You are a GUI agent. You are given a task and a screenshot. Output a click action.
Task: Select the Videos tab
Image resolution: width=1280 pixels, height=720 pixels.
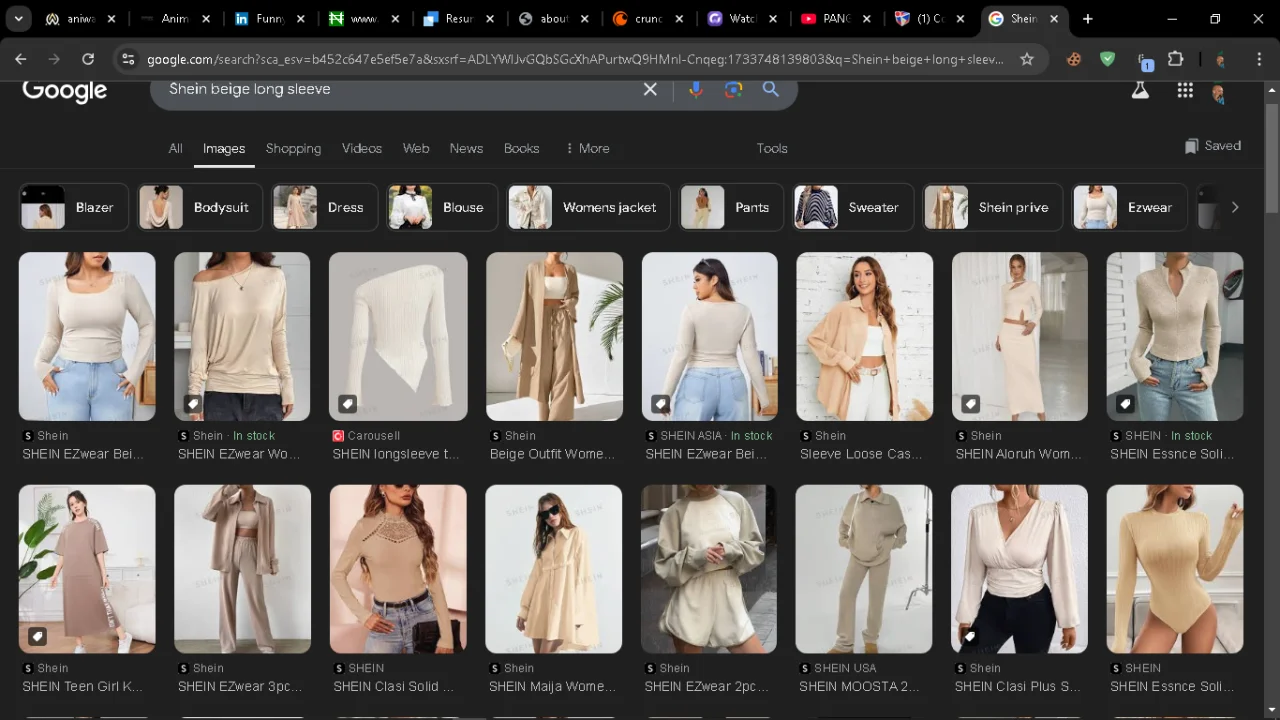coord(362,148)
